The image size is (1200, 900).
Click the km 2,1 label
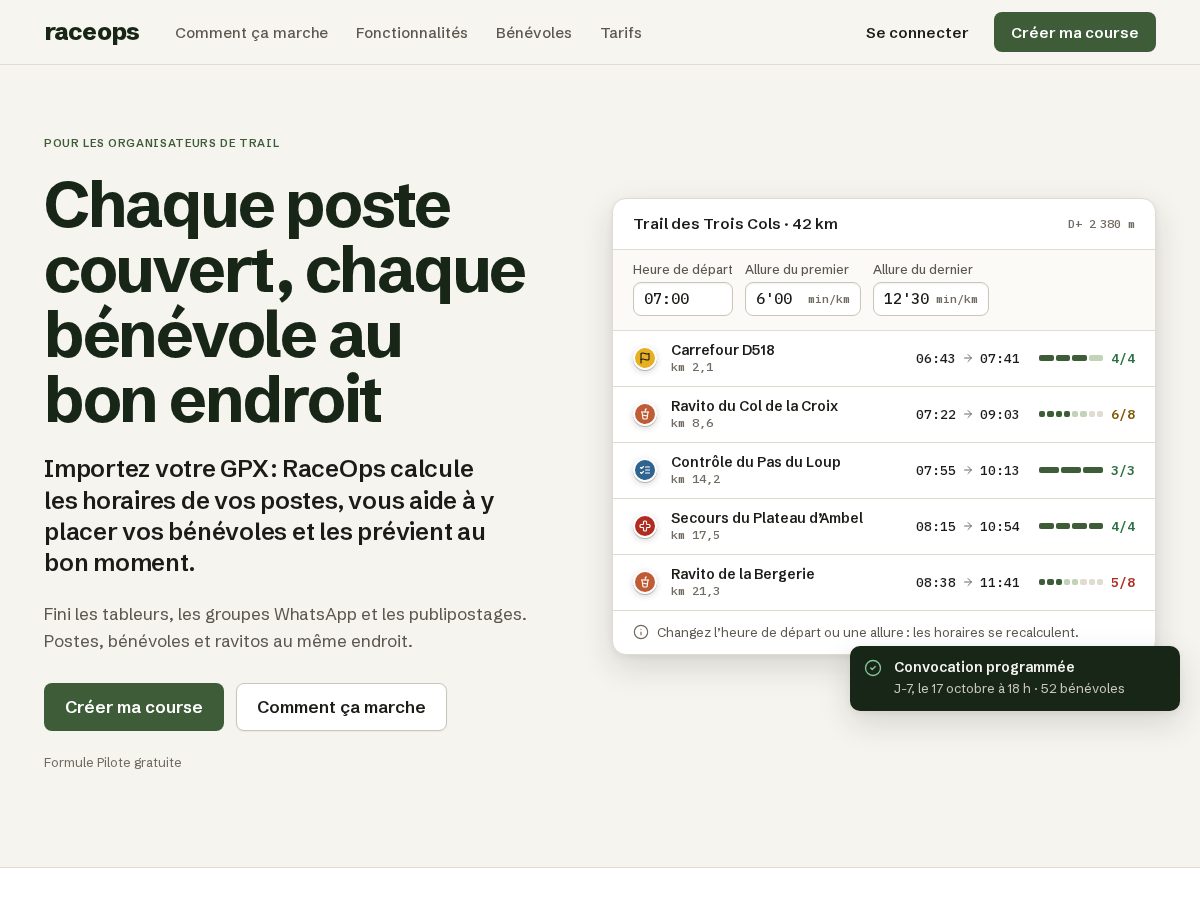(692, 367)
